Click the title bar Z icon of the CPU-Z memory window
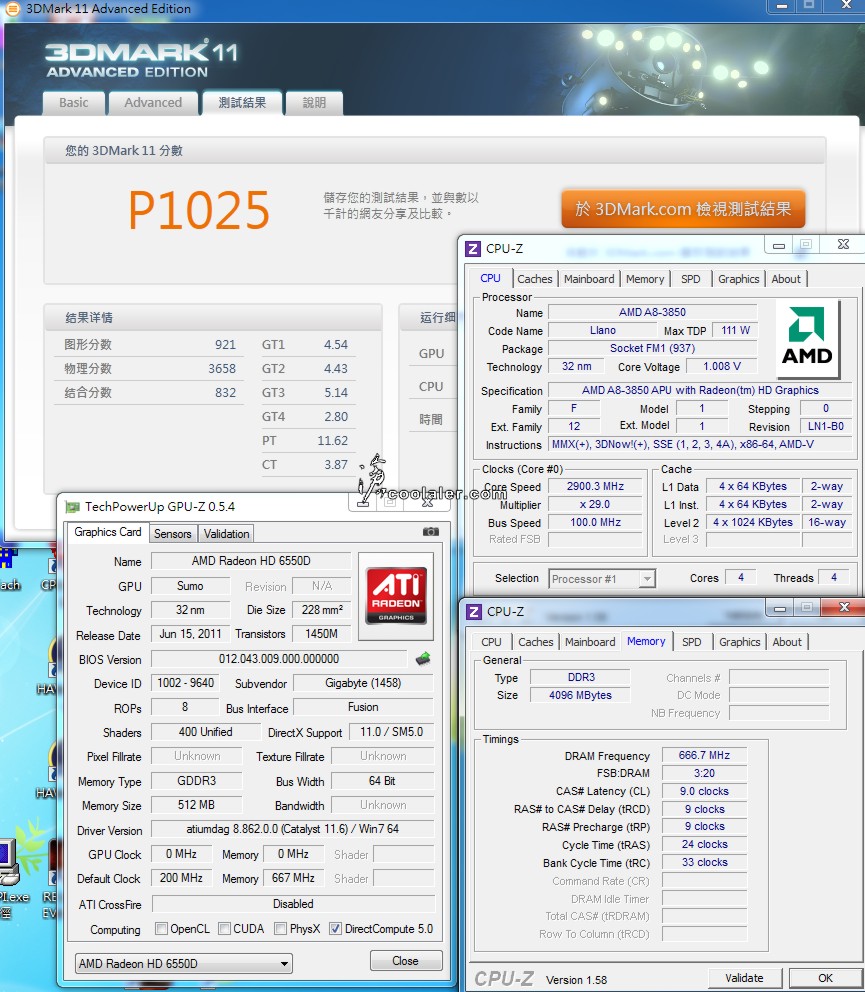 click(473, 612)
